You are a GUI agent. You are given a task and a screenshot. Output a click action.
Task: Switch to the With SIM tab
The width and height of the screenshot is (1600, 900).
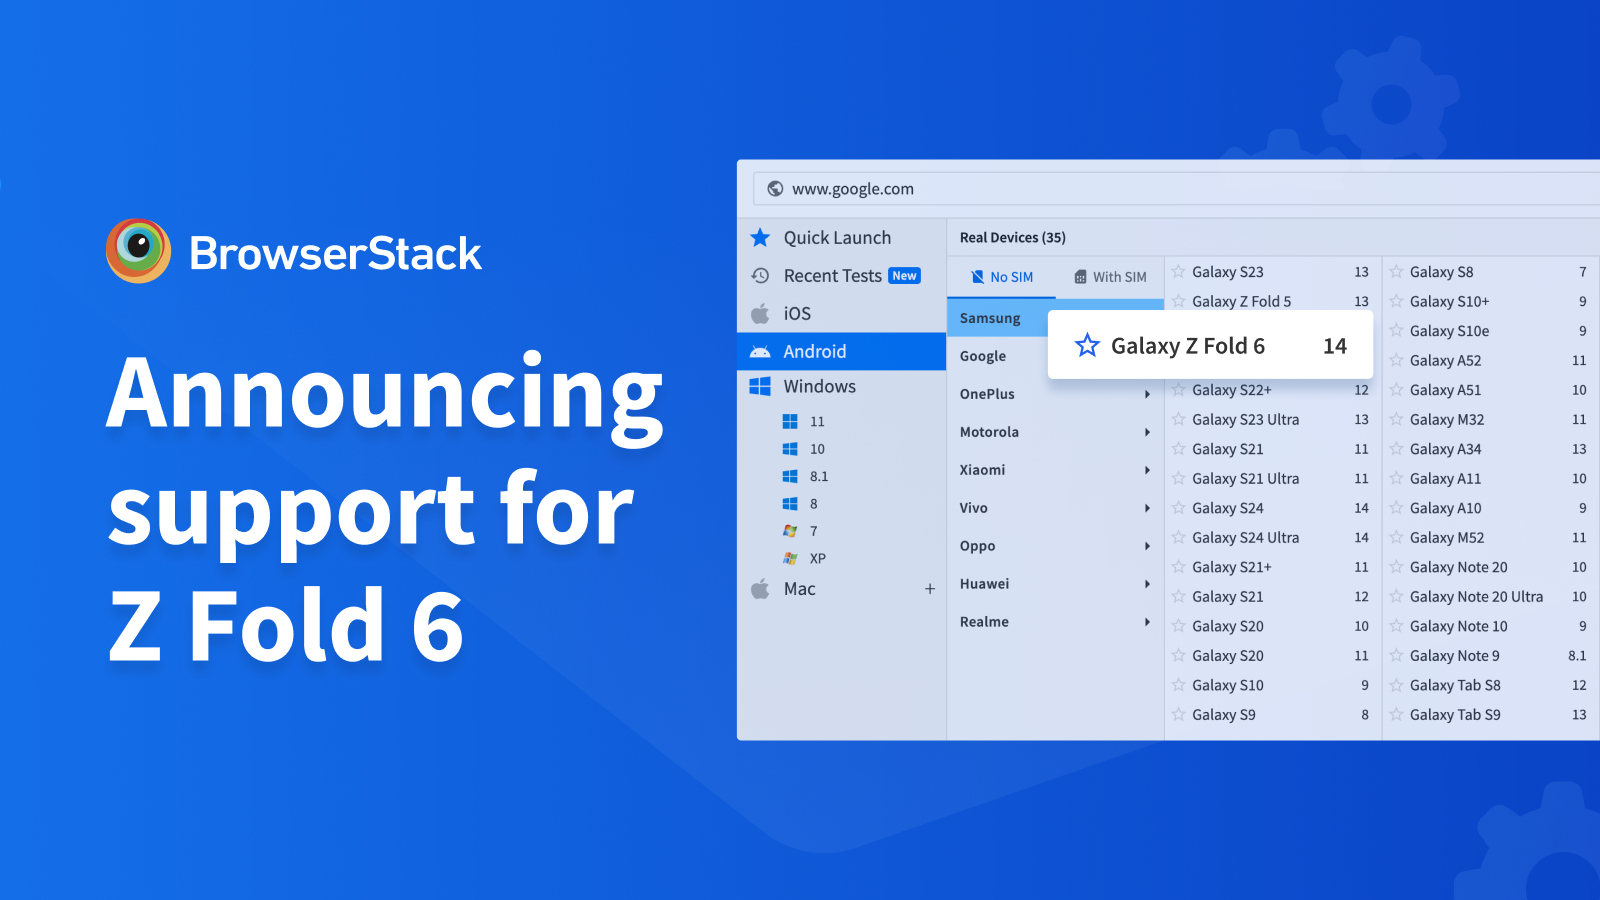1110,277
